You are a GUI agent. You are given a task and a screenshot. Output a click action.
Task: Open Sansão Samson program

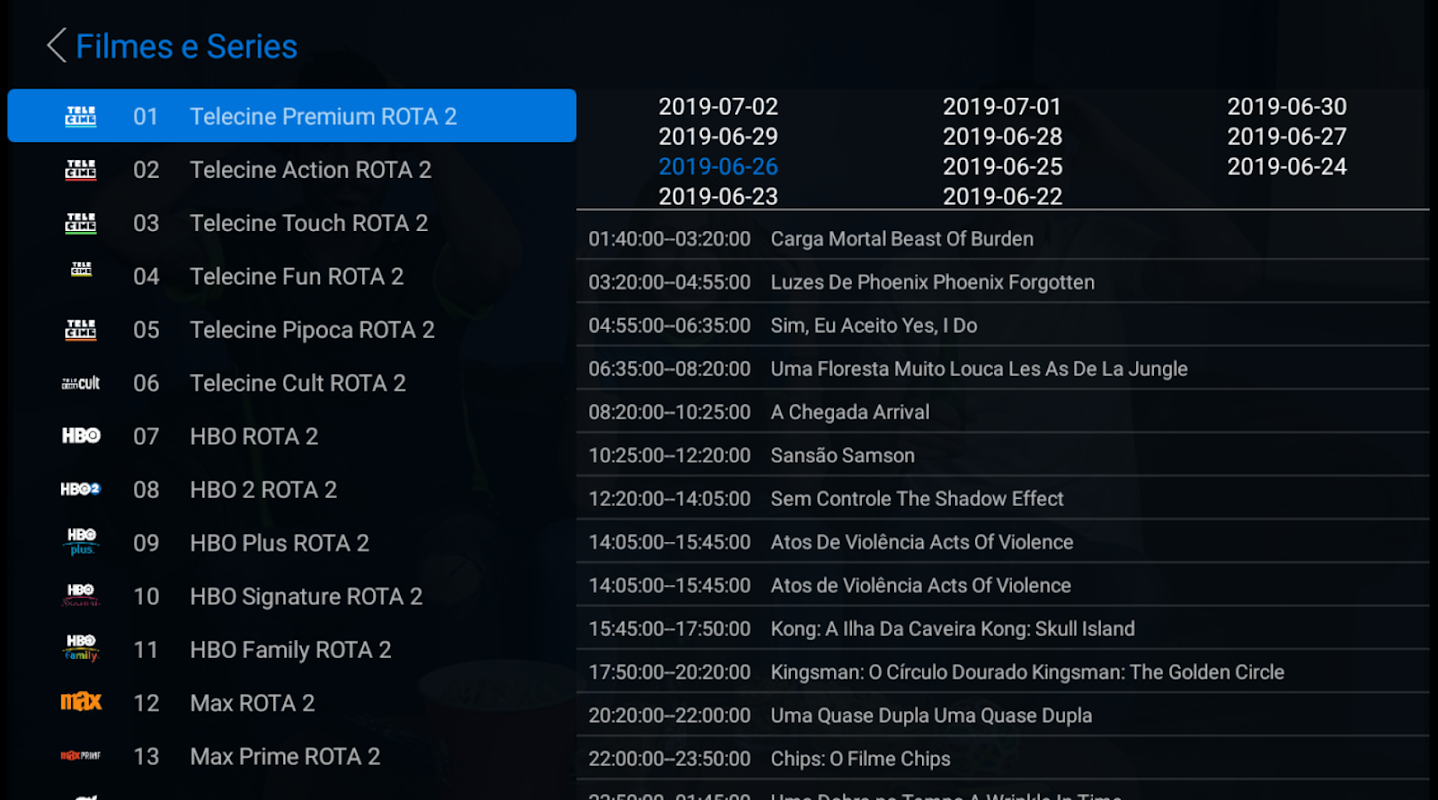point(1003,455)
